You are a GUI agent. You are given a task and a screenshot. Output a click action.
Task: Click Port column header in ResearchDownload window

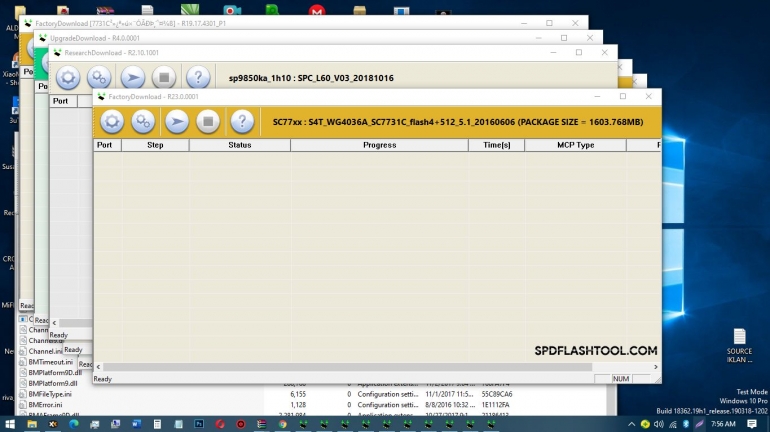click(63, 101)
